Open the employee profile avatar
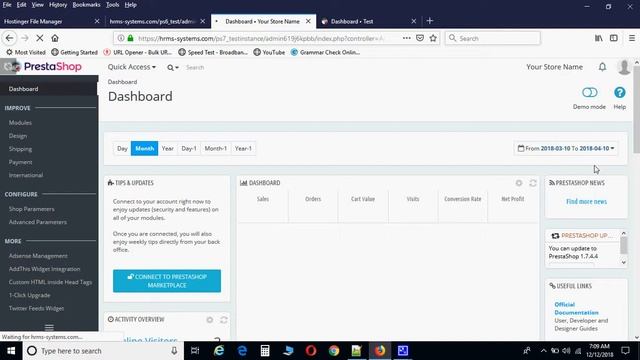Image resolution: width=640 pixels, height=360 pixels. point(624,67)
